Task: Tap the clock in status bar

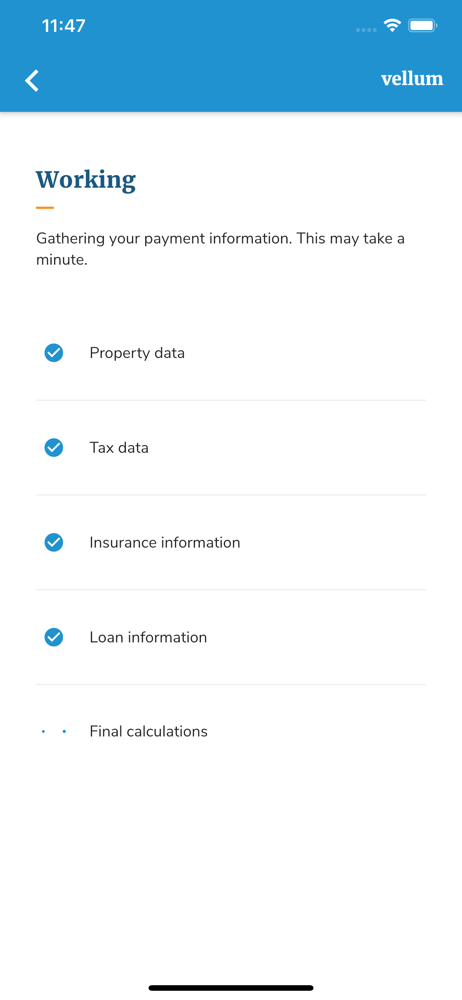Action: [x=63, y=26]
